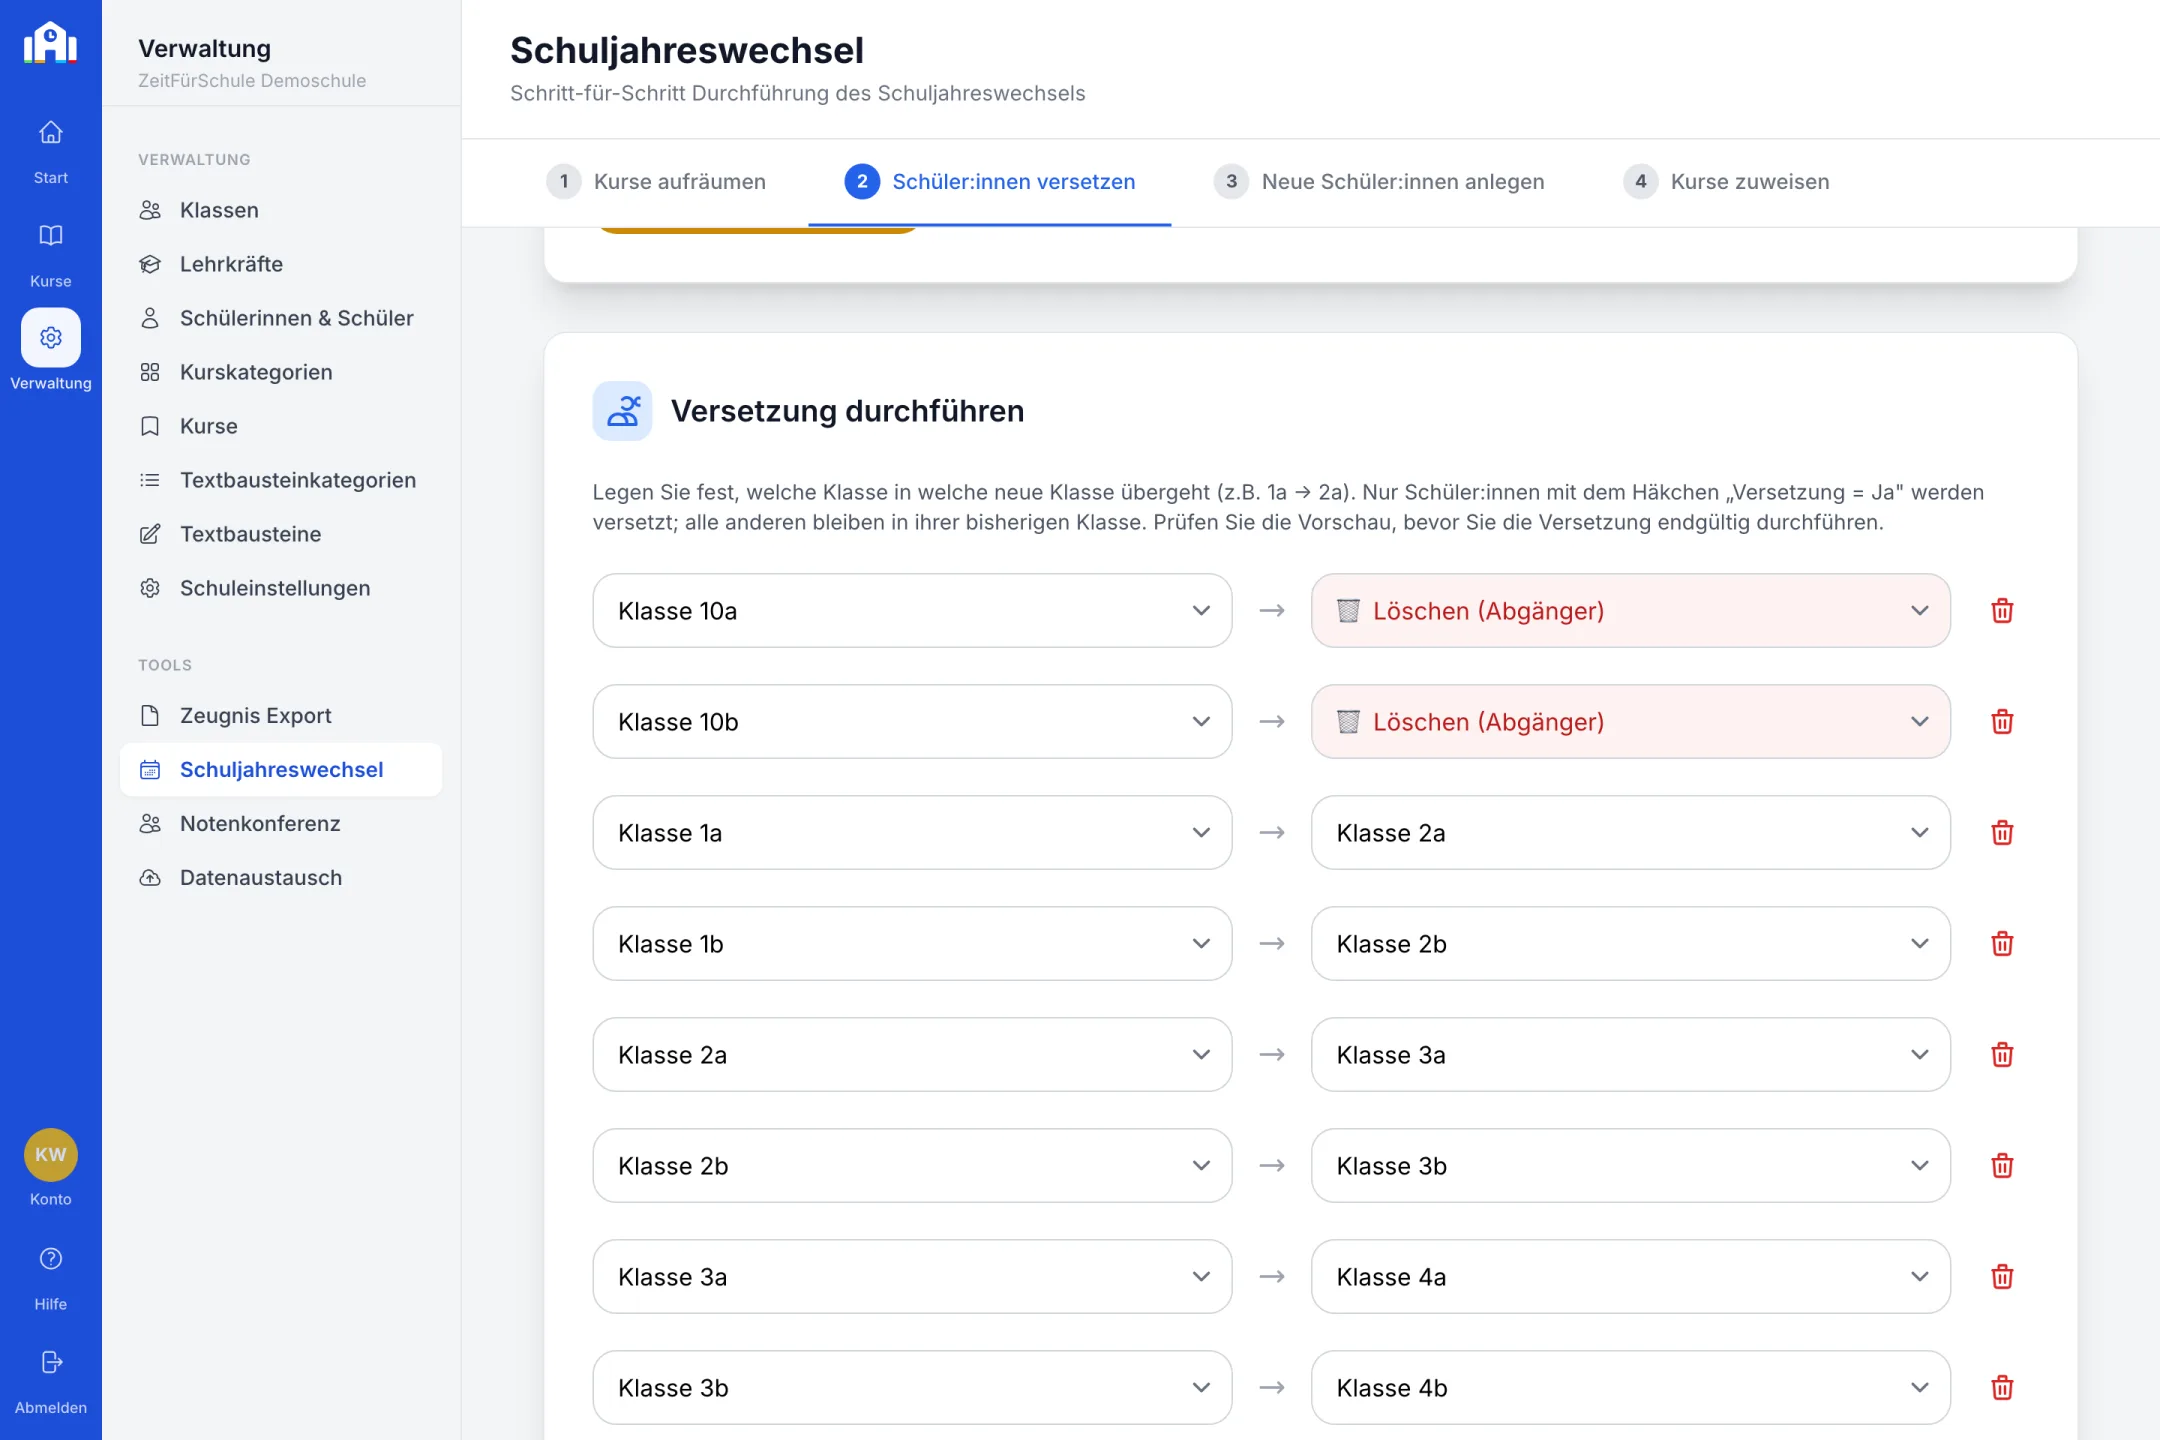Expand the Klasse 2a target dropdown
This screenshot has width=2160, height=1440.
(x=1631, y=833)
